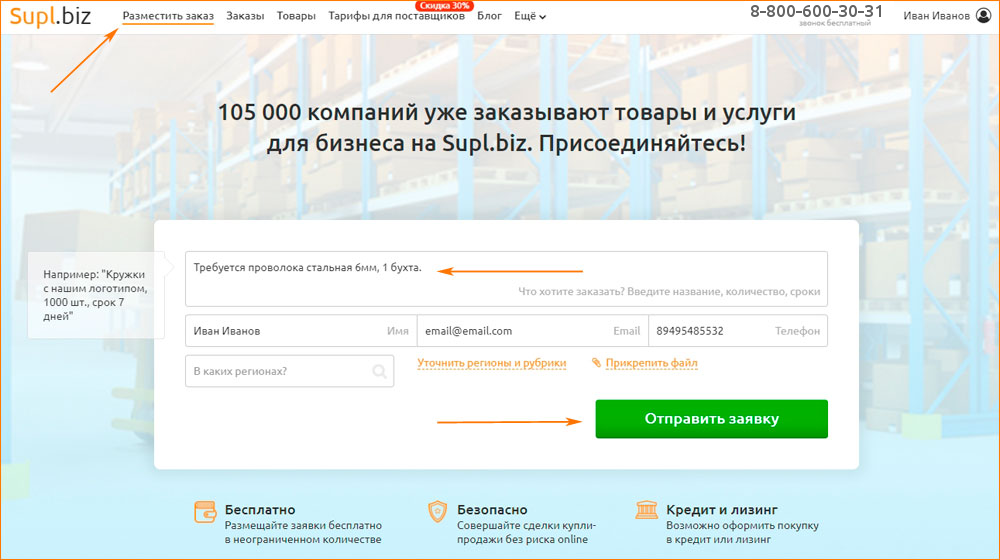Click the Supl.biz logo

[50, 16]
